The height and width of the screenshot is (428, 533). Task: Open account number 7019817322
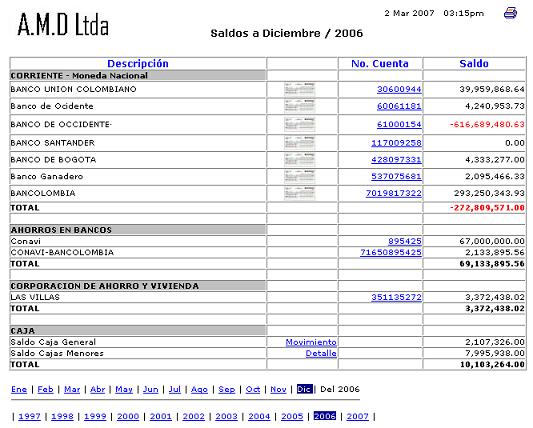click(x=394, y=193)
